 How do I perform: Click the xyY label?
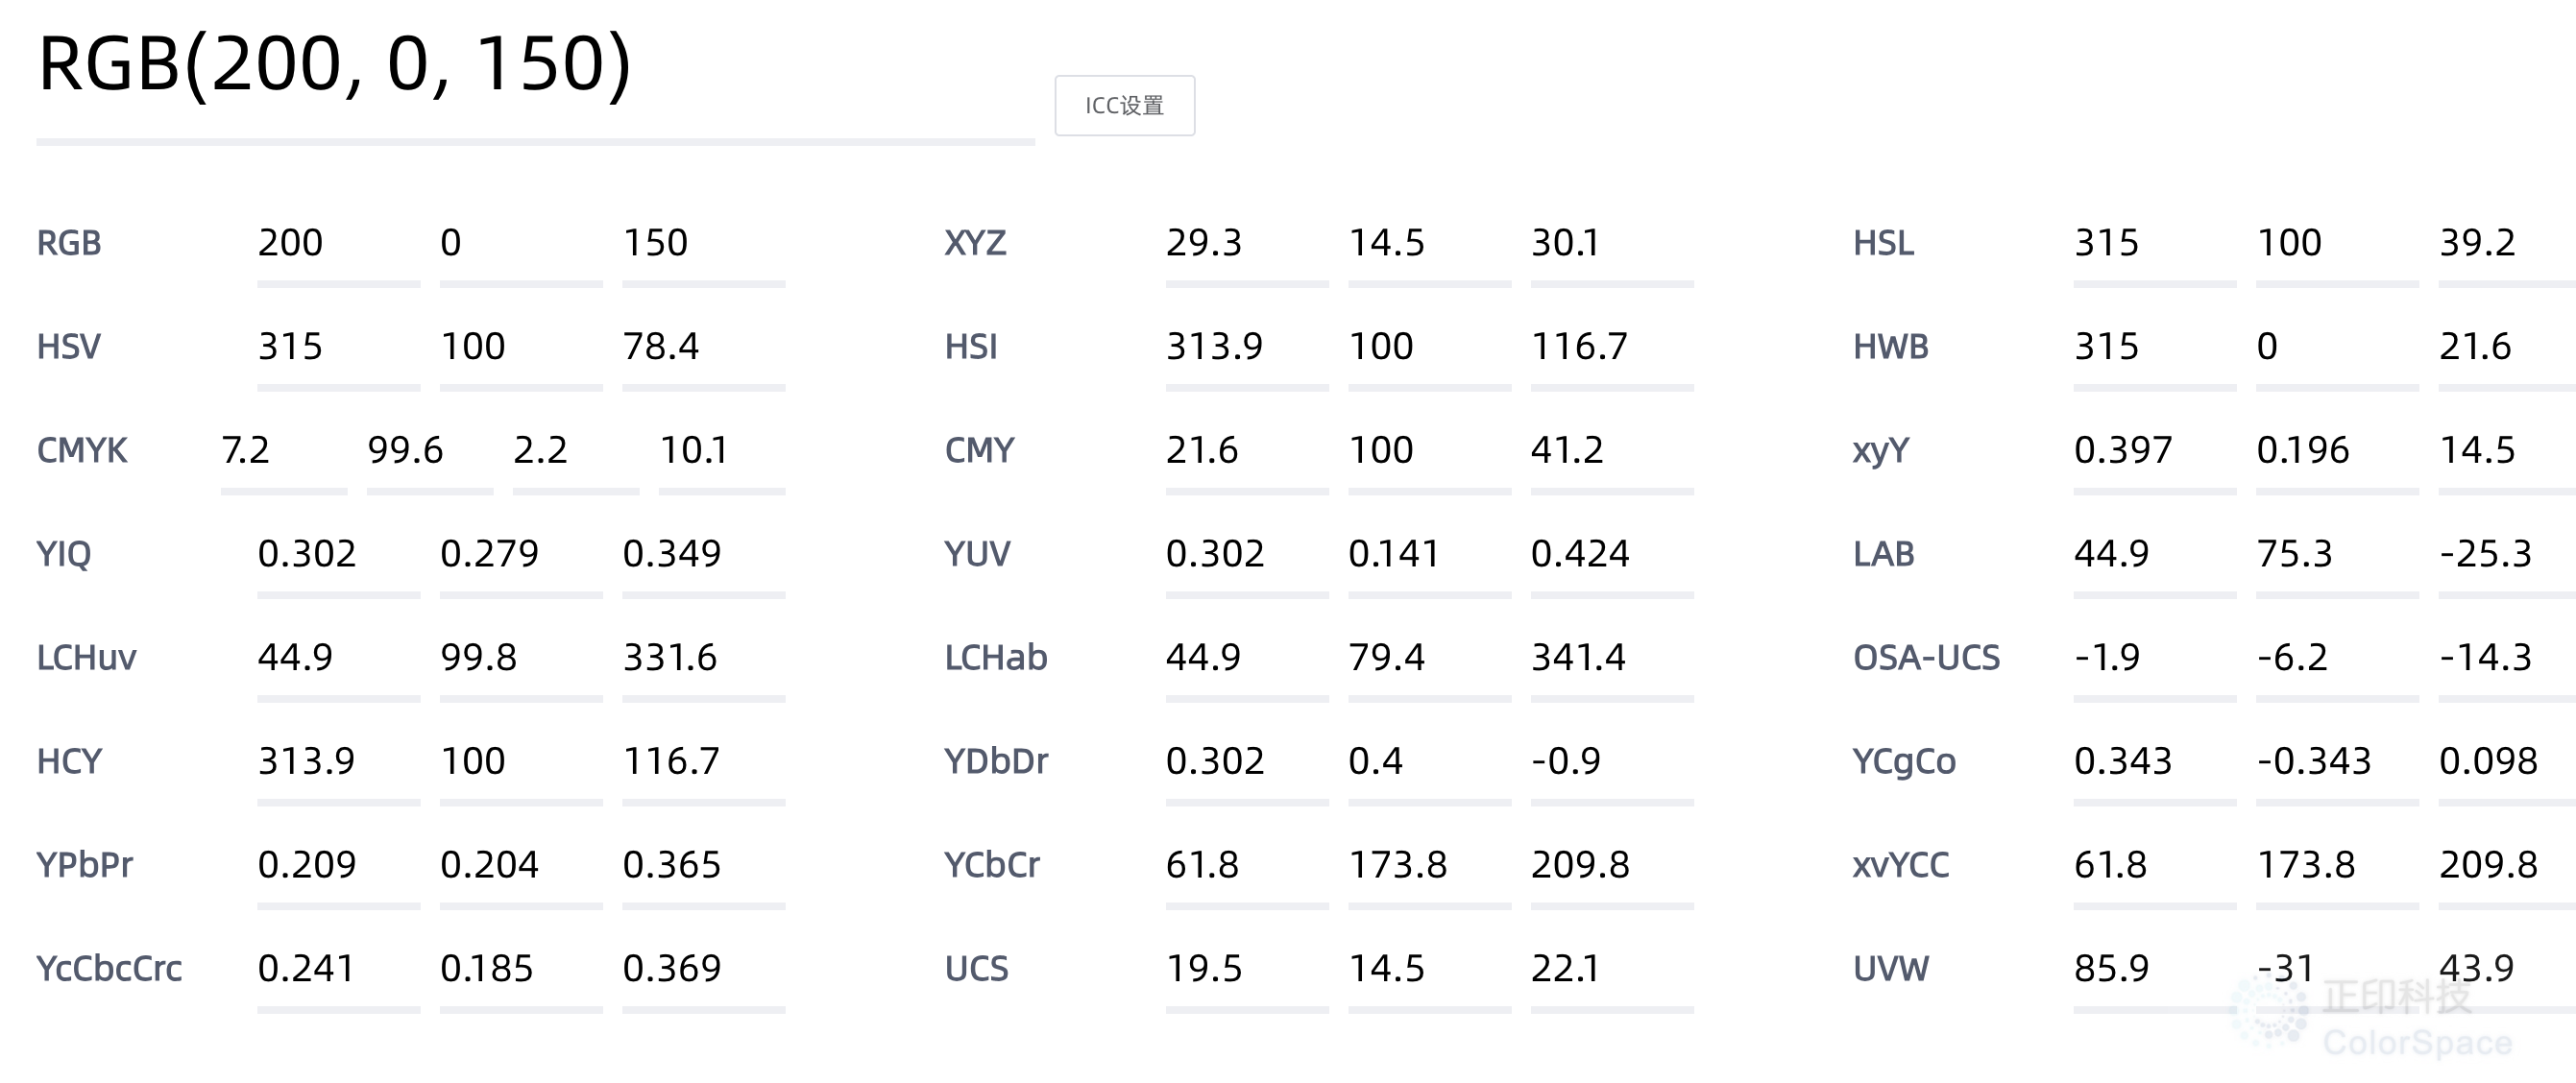(1881, 450)
